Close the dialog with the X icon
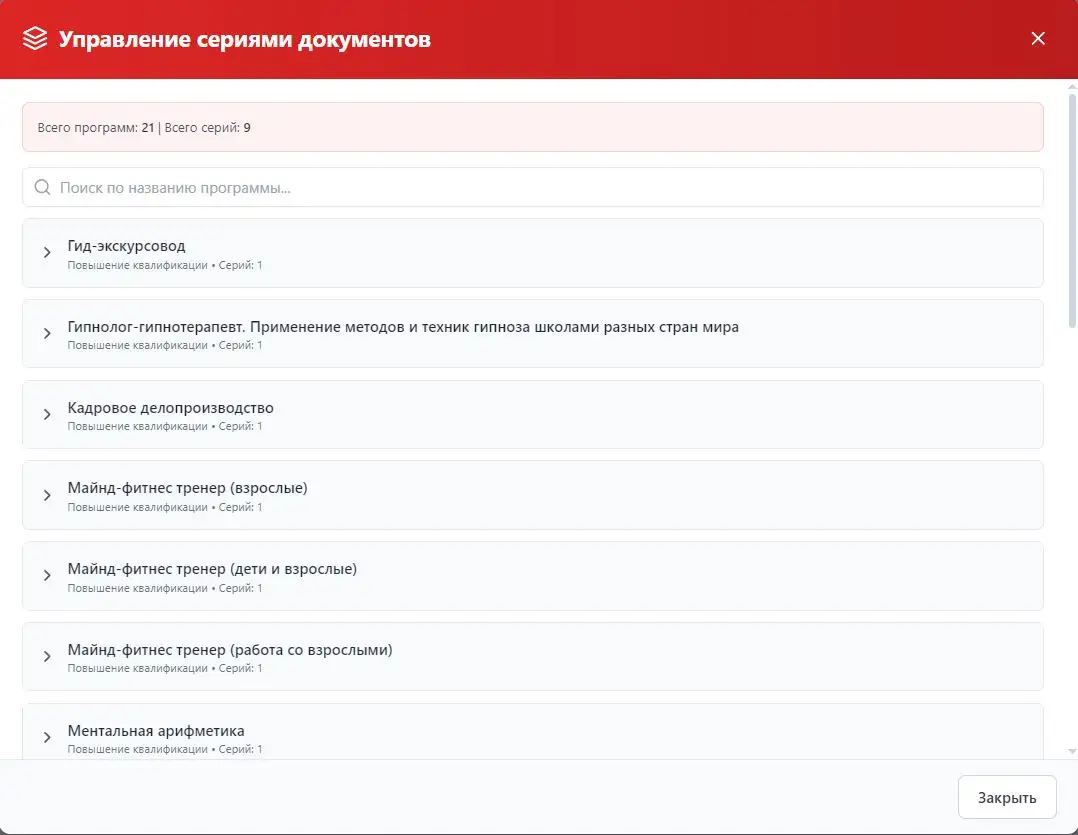This screenshot has width=1078, height=835. point(1037,38)
